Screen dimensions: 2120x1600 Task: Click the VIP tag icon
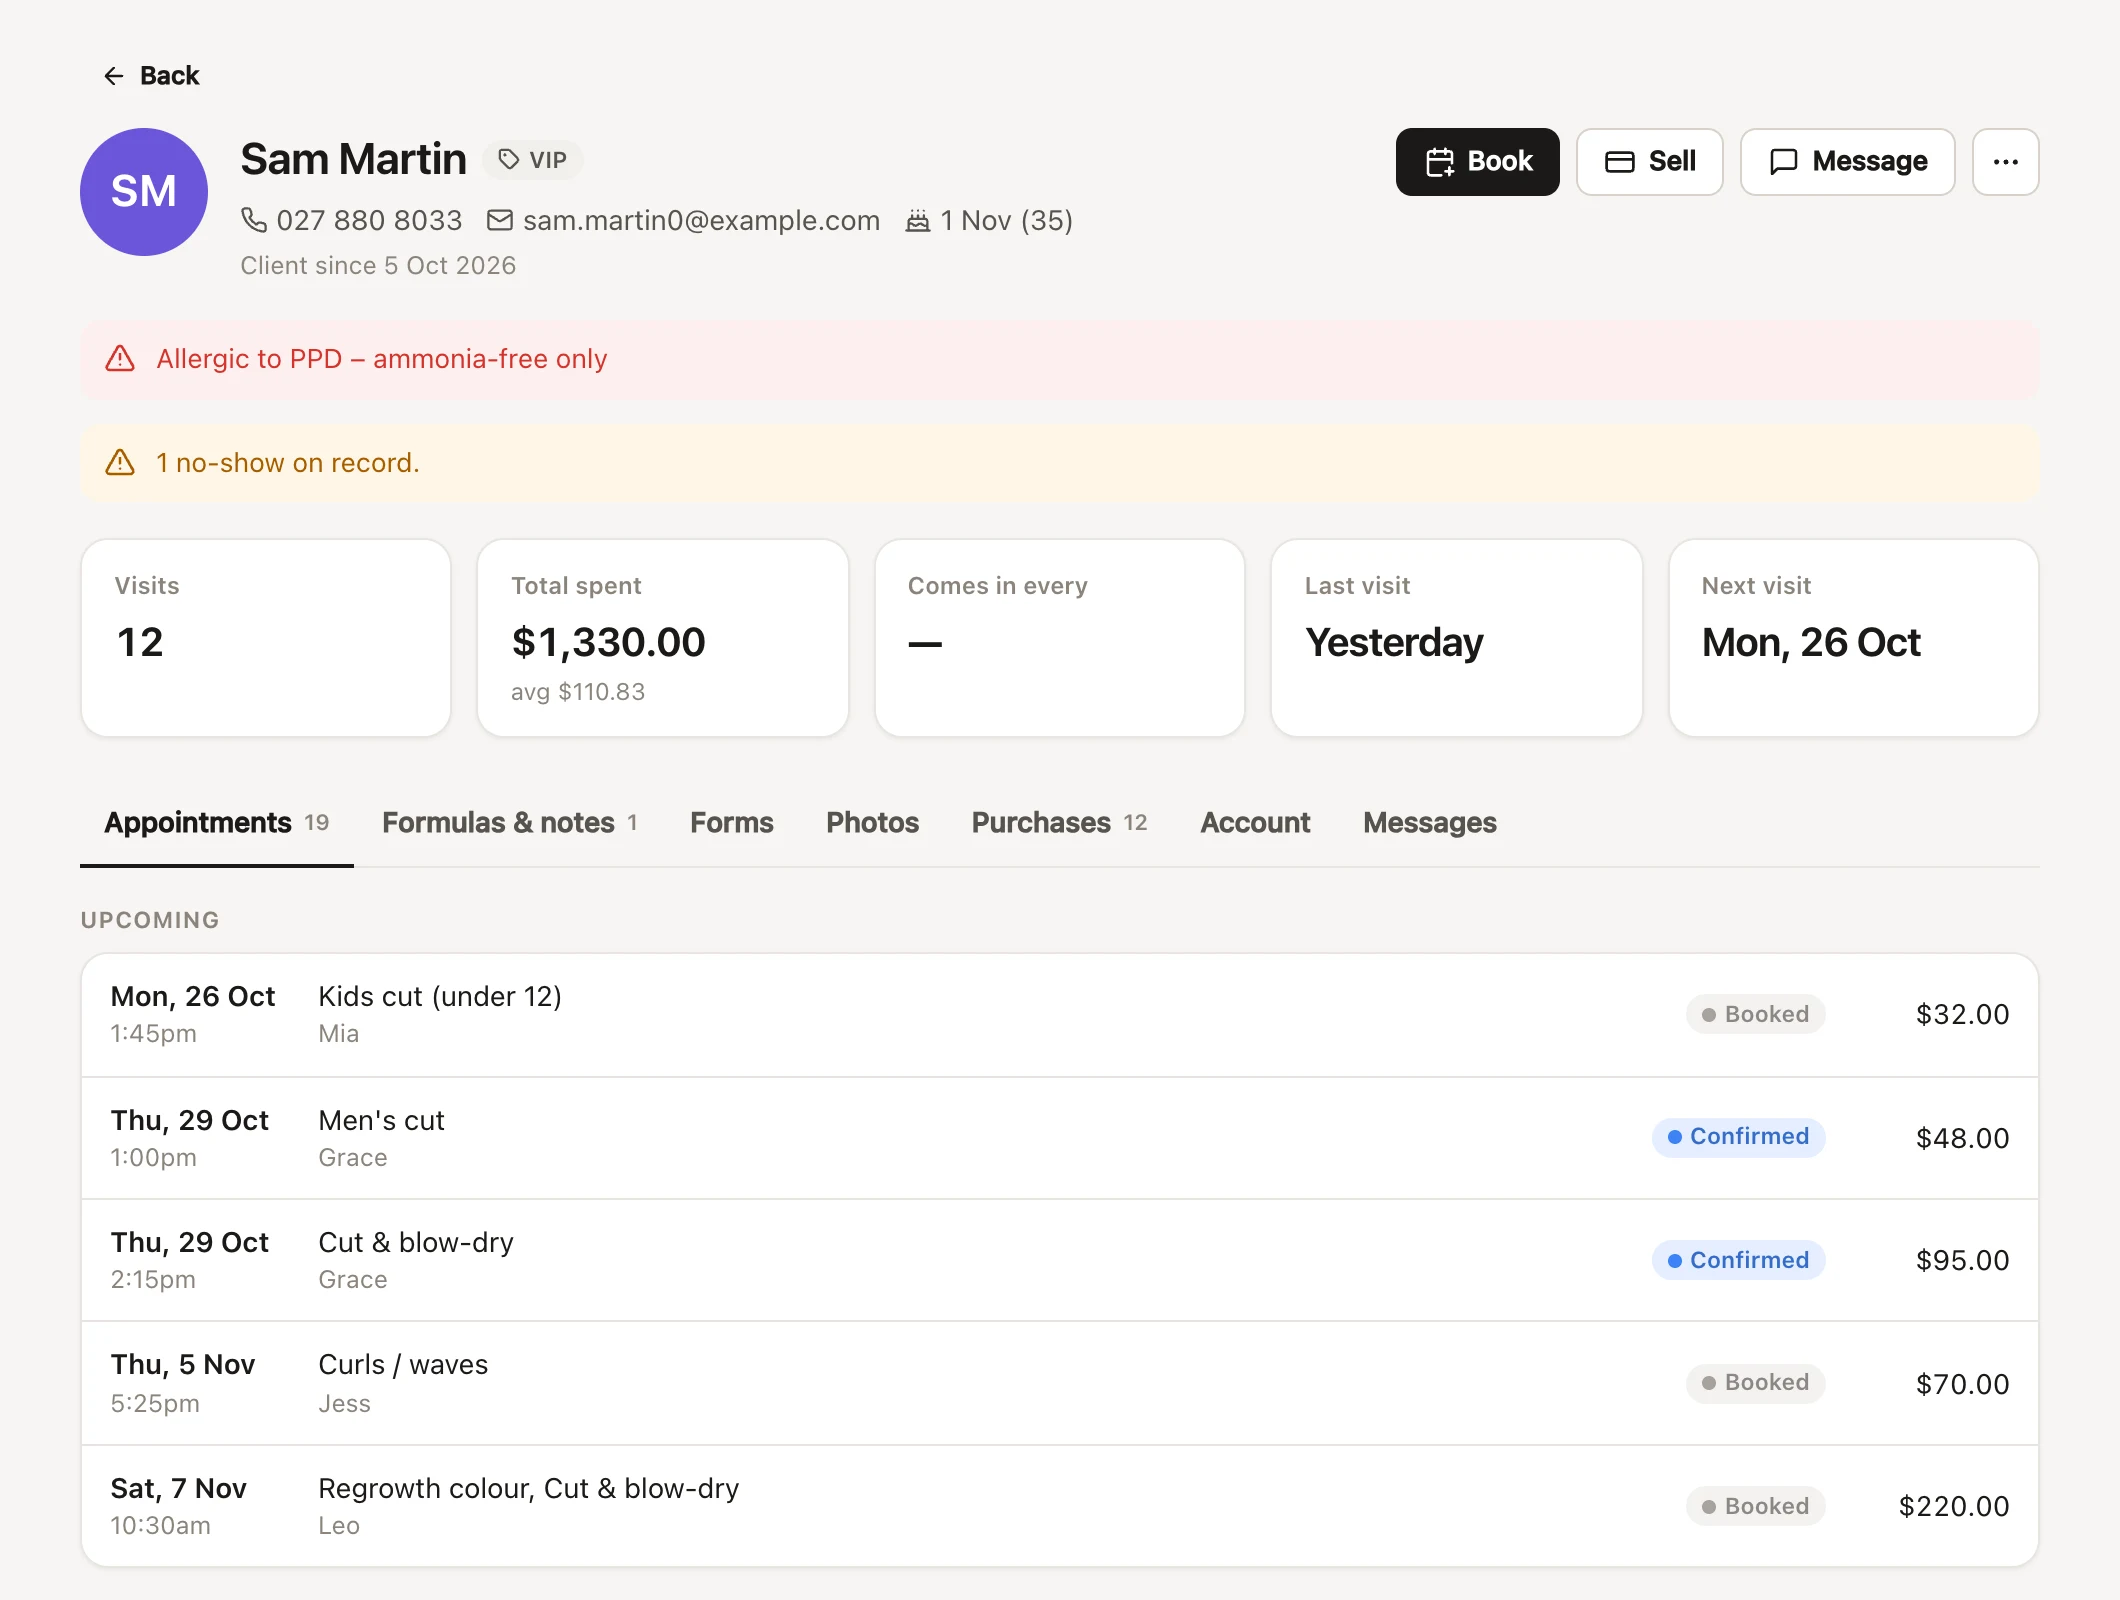(x=509, y=160)
